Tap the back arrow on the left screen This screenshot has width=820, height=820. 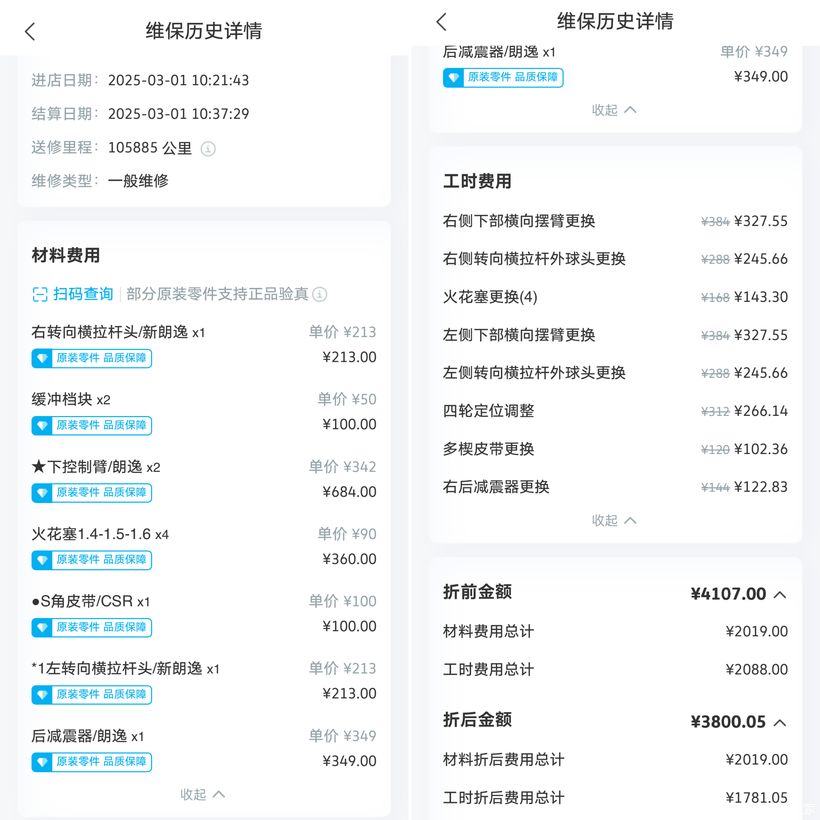(x=30, y=32)
